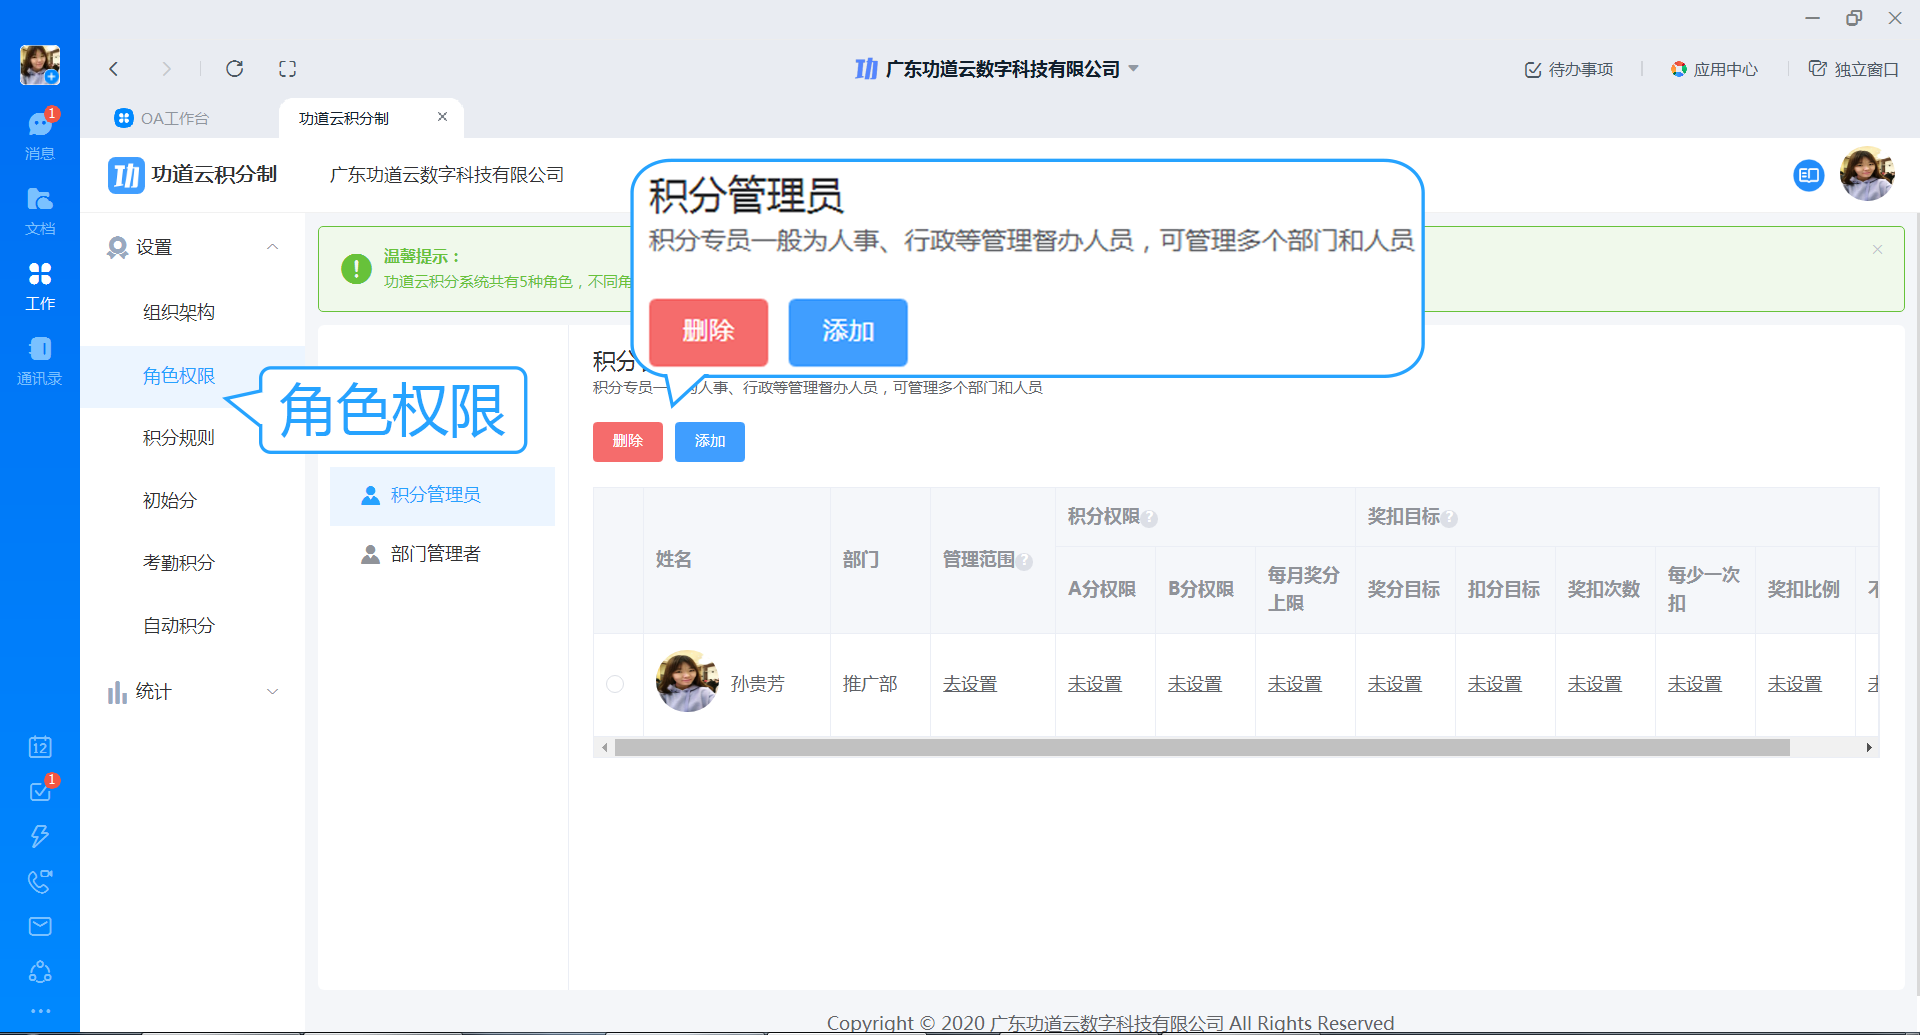Expand the 统计 menu section
This screenshot has width=1920, height=1035.
[272, 692]
